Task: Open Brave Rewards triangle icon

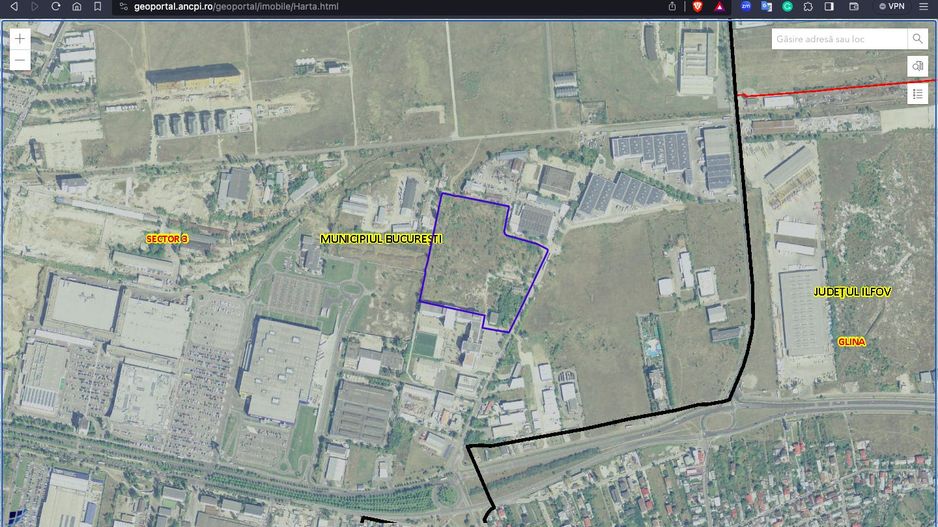Action: coord(720,7)
